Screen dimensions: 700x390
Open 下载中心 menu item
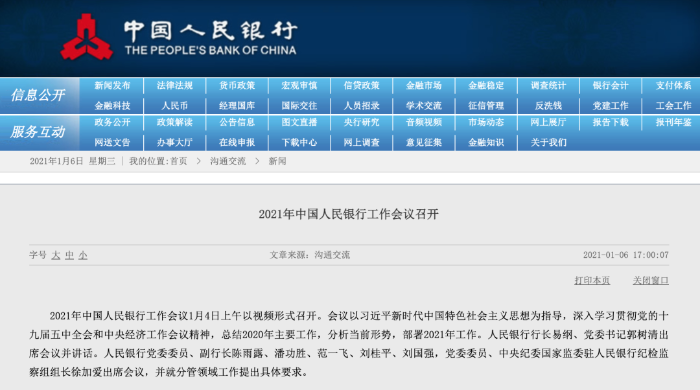point(299,142)
